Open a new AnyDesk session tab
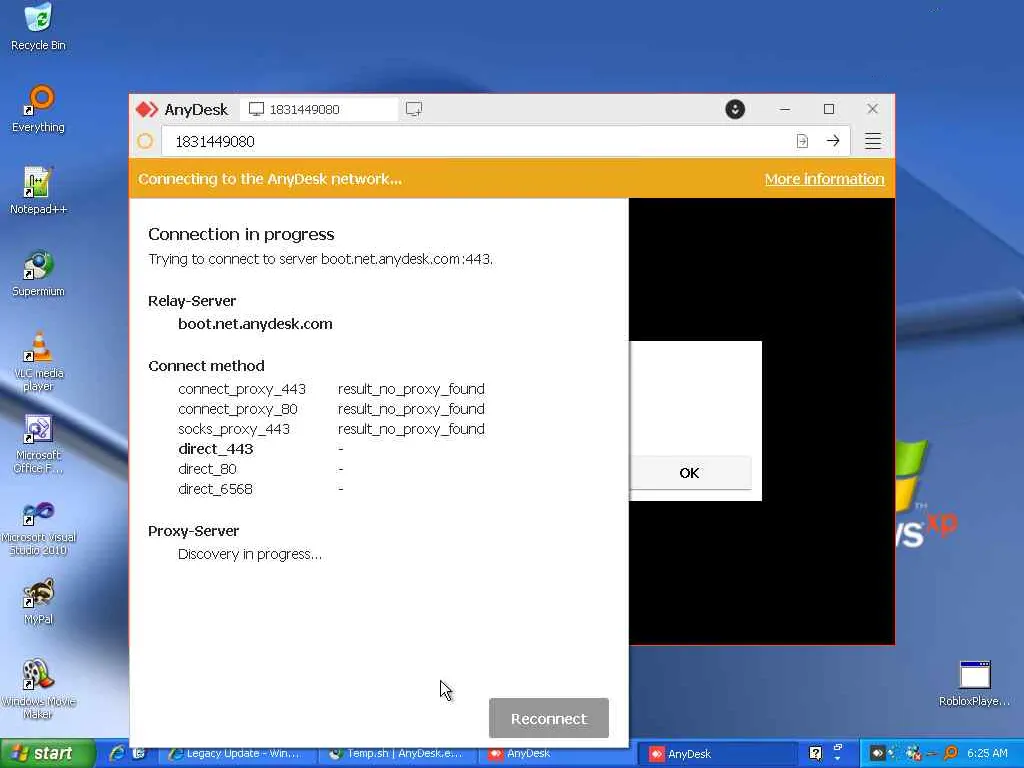The height and width of the screenshot is (768, 1024). (413, 109)
